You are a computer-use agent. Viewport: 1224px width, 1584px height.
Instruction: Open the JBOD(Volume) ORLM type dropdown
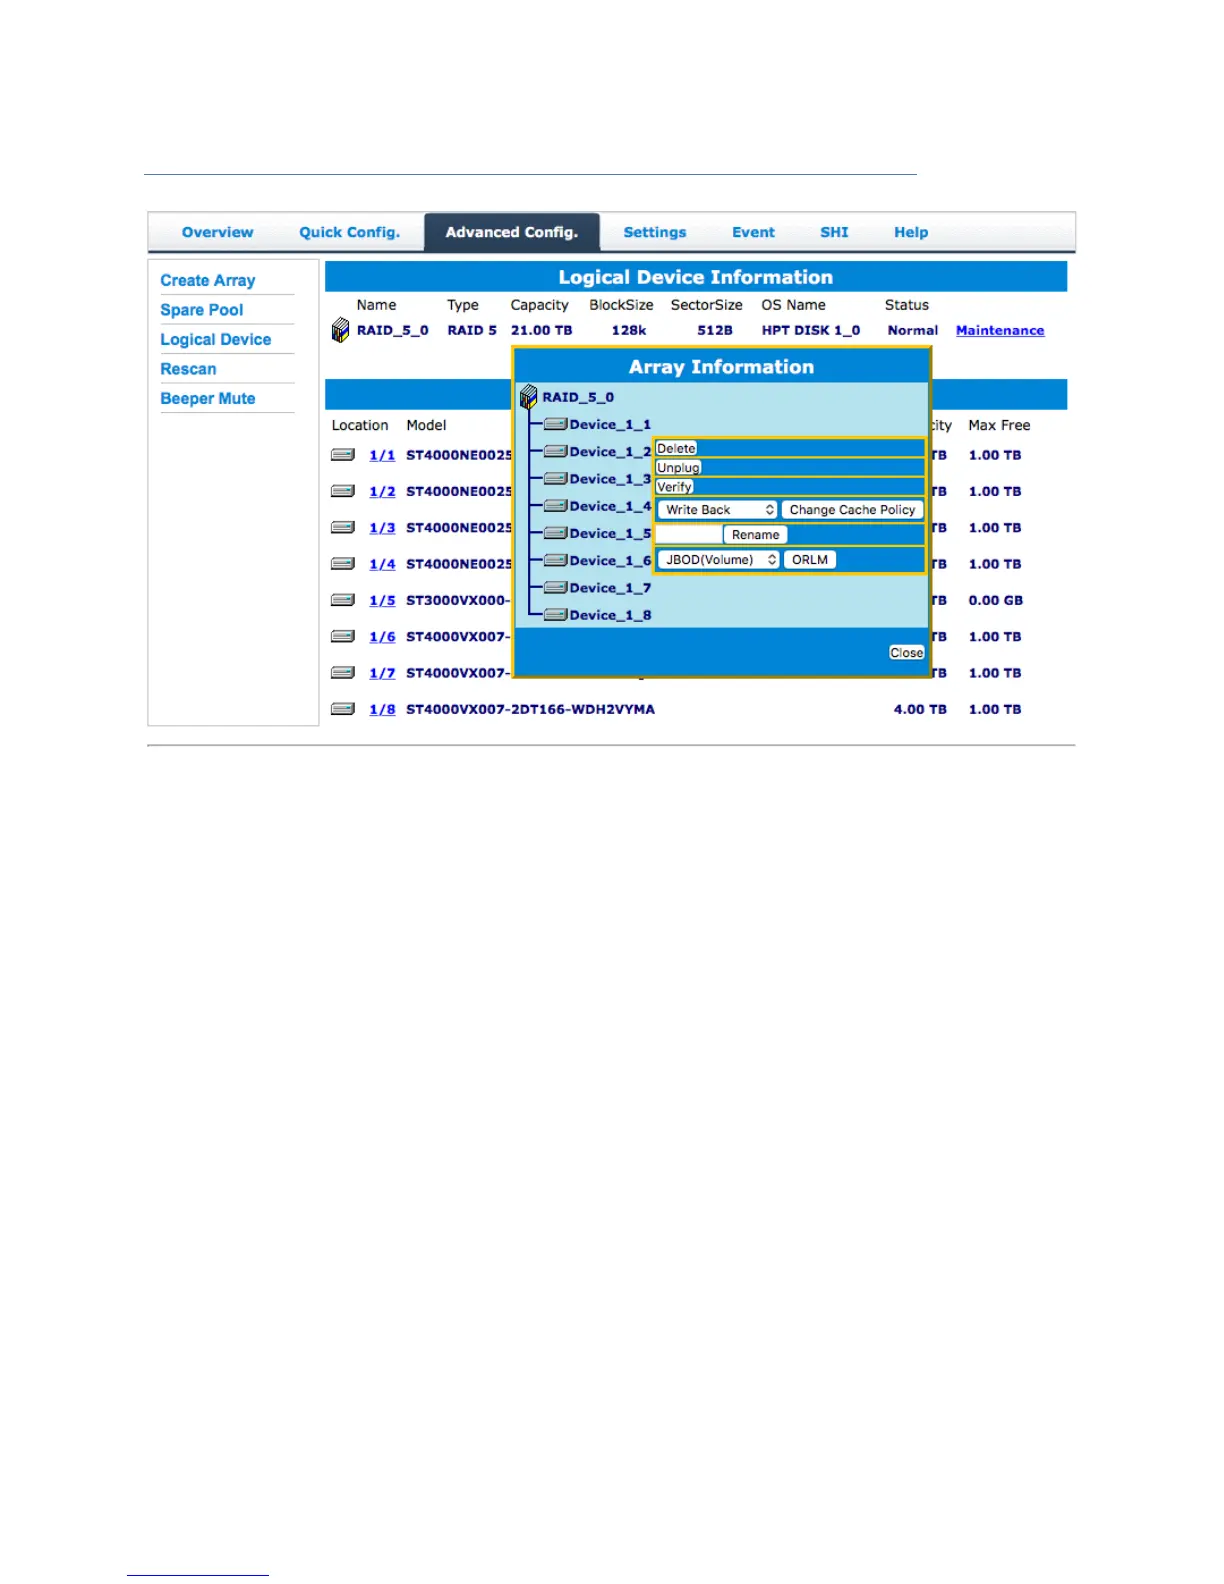[x=718, y=560]
